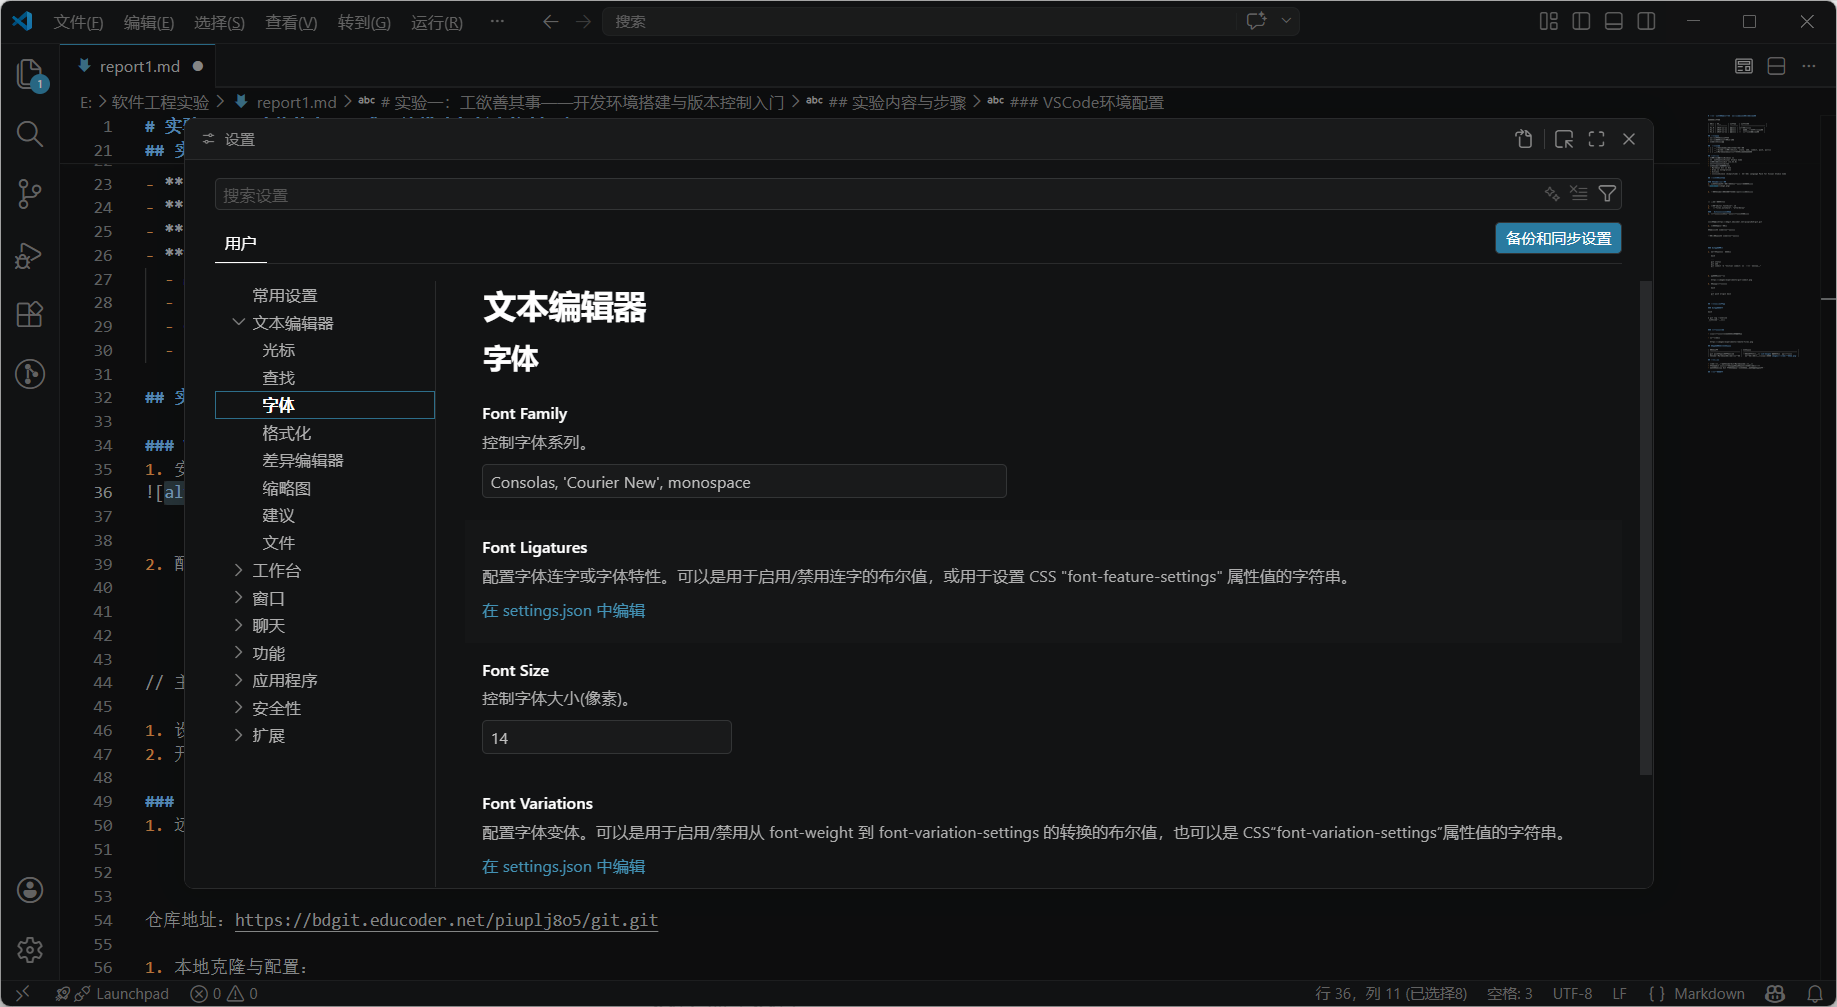Viewport: 1837px width, 1007px height.
Task: Open the 文件(F) menu
Action: [78, 22]
